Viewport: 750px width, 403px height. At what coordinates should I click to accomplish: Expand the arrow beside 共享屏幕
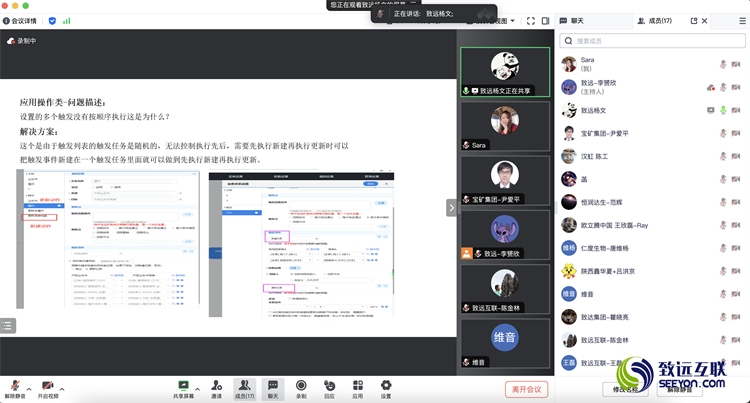(199, 384)
